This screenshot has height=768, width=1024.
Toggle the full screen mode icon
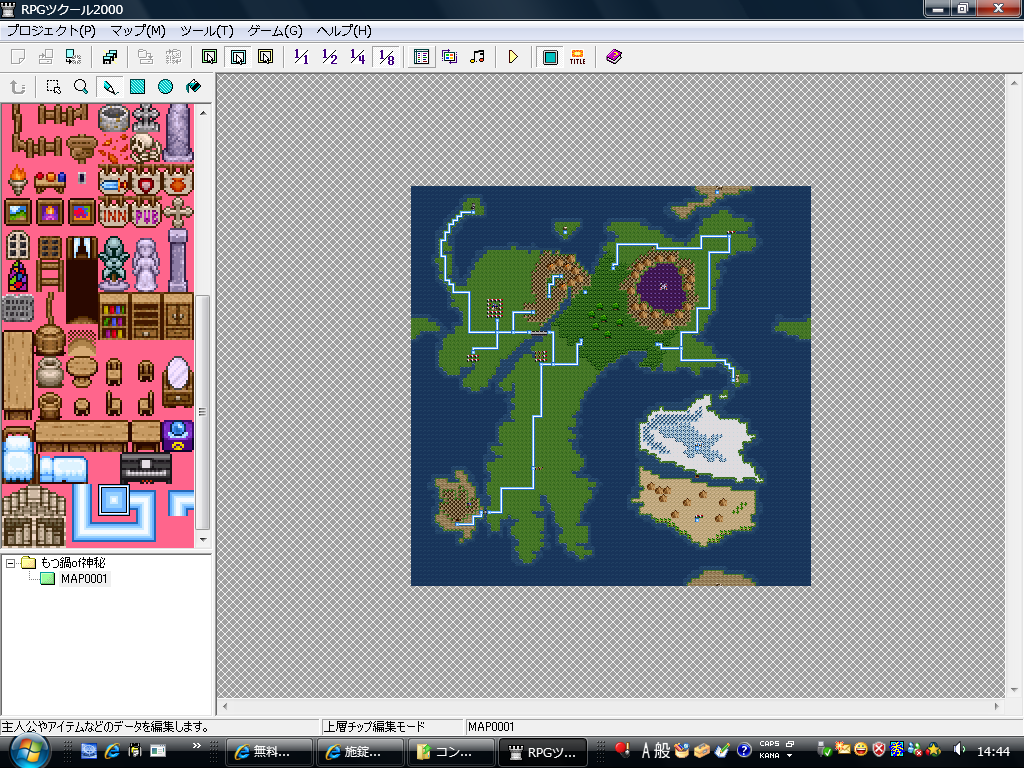tap(550, 57)
